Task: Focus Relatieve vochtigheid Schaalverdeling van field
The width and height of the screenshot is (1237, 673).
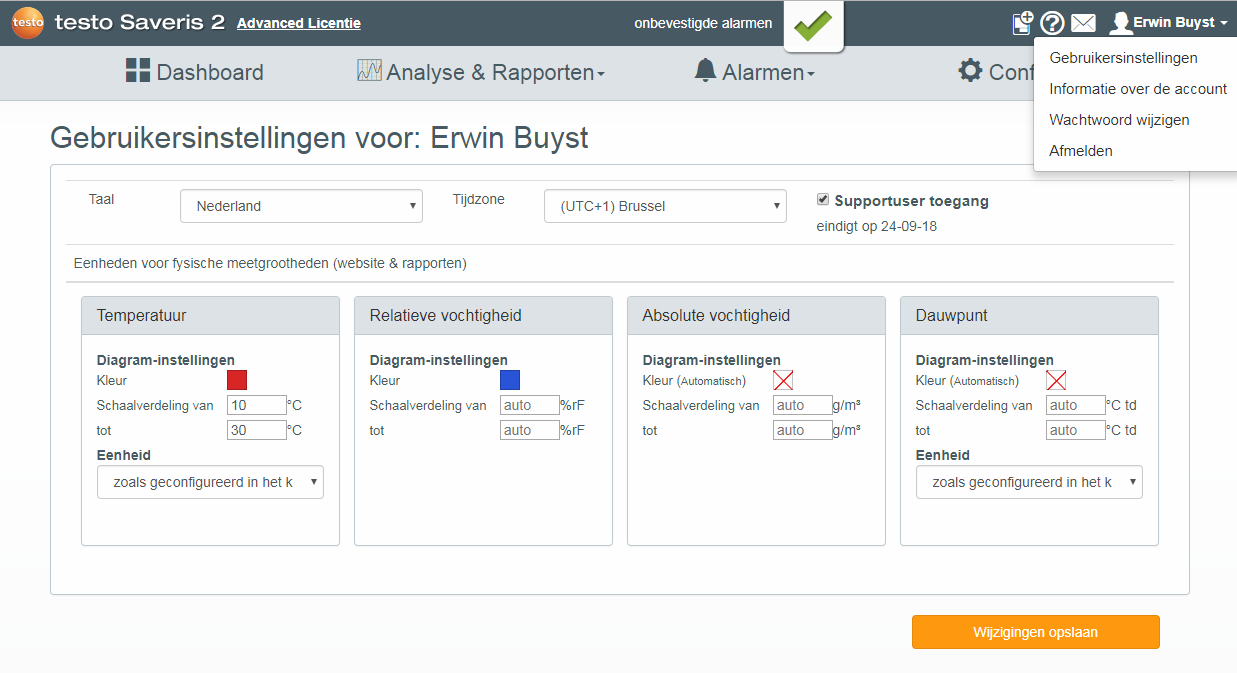Action: [x=530, y=405]
